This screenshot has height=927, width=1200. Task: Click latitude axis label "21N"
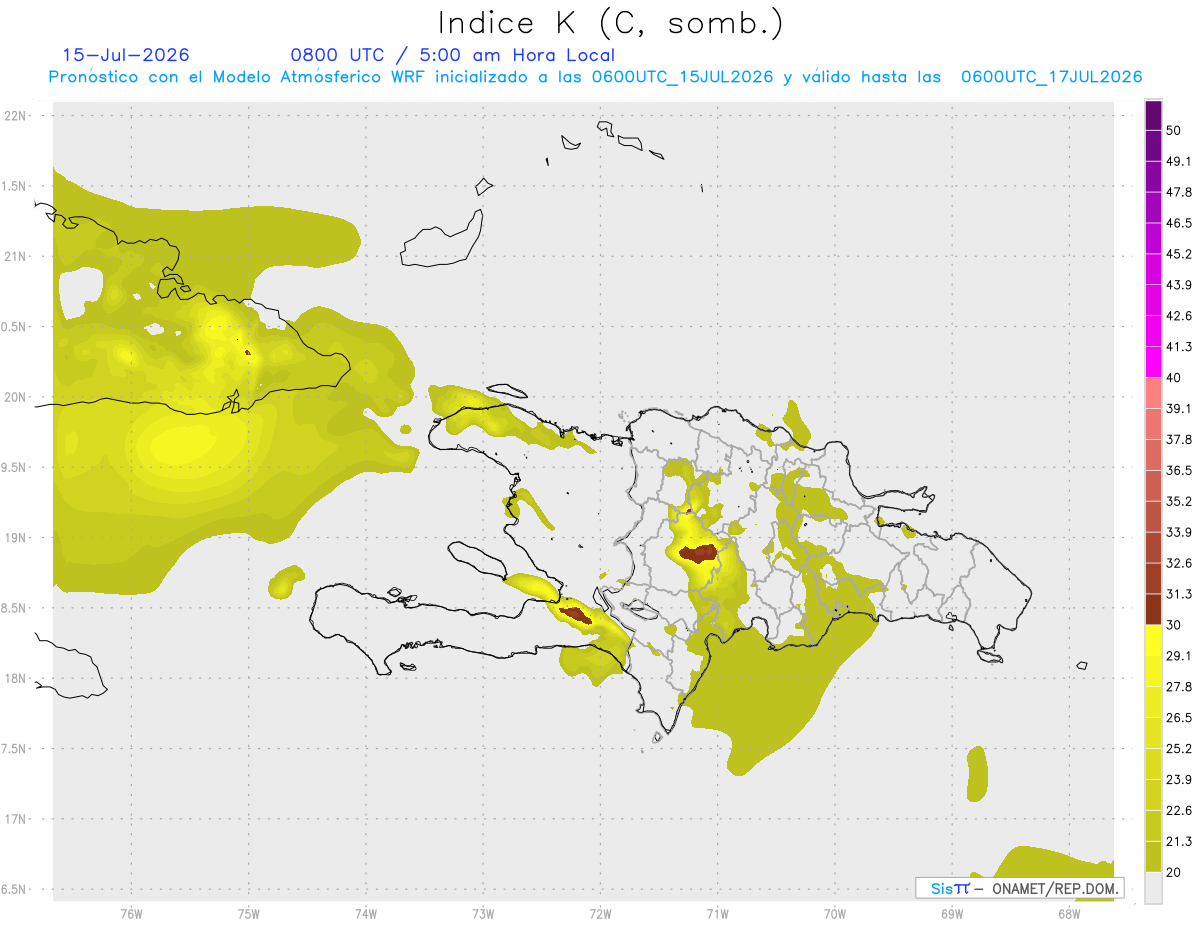tap(17, 256)
